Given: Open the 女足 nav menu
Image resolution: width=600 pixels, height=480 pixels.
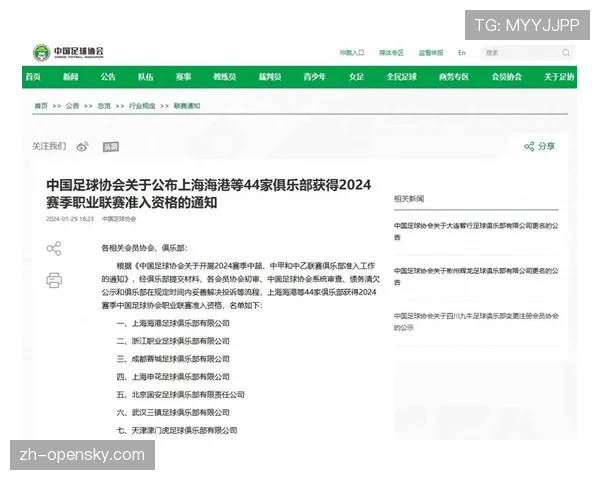Looking at the screenshot, I should pyautogui.click(x=356, y=77).
